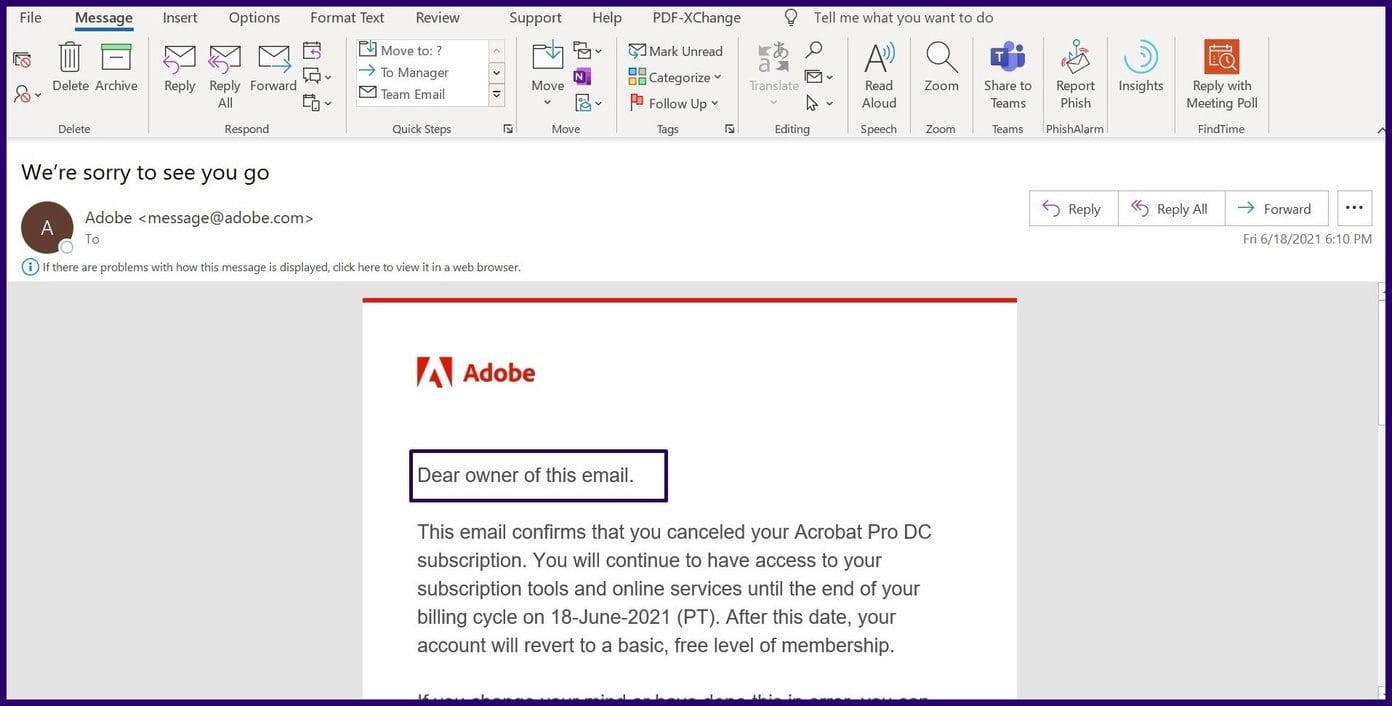Select the 'Team Email' quick step
The width and height of the screenshot is (1392, 706).
420,94
